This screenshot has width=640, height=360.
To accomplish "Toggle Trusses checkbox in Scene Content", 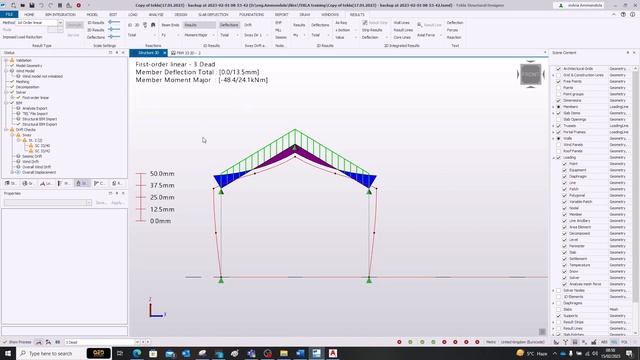I will 558,126.
